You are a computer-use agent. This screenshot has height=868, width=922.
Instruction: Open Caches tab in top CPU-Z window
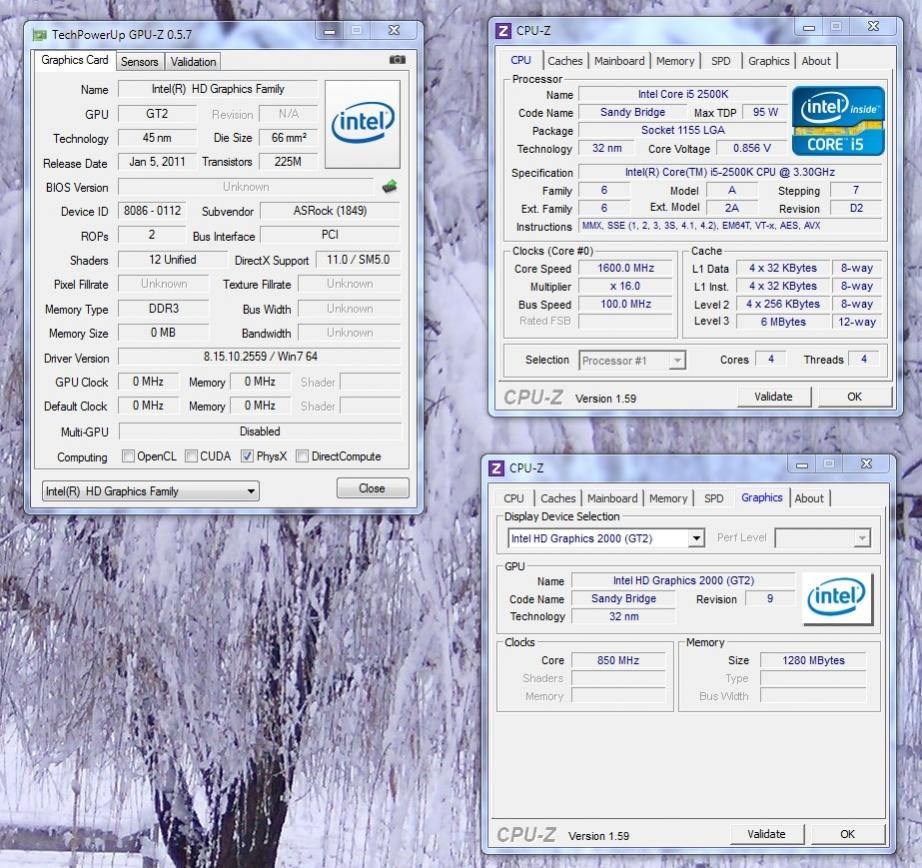click(x=564, y=61)
